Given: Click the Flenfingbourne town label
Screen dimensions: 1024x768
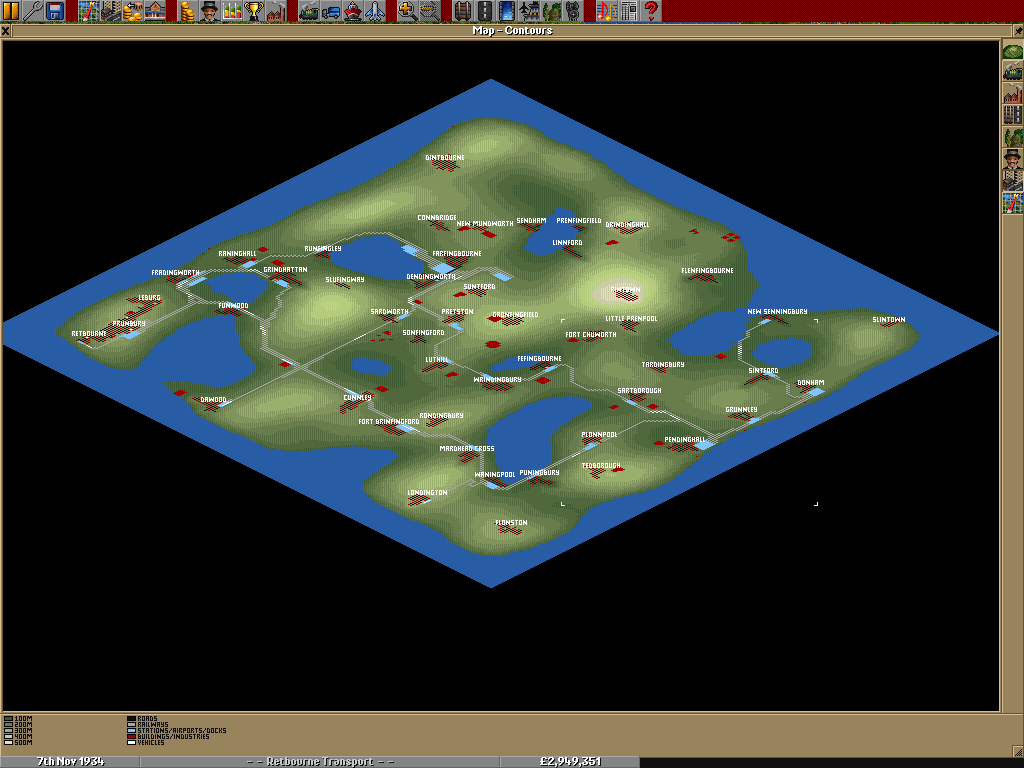Looking at the screenshot, I should click(707, 270).
